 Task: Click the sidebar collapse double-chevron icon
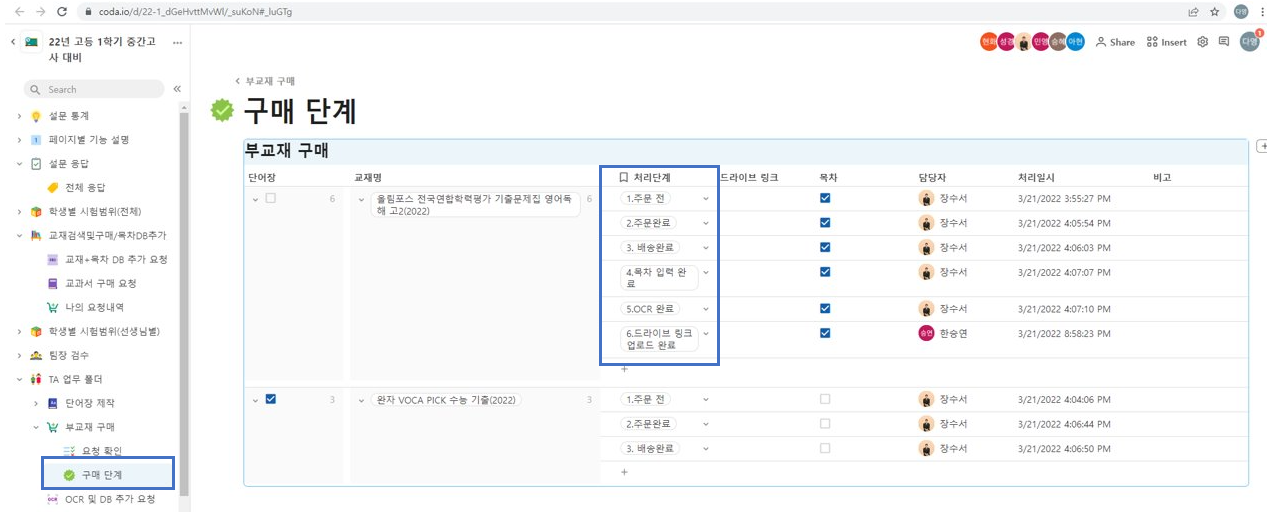coord(177,89)
